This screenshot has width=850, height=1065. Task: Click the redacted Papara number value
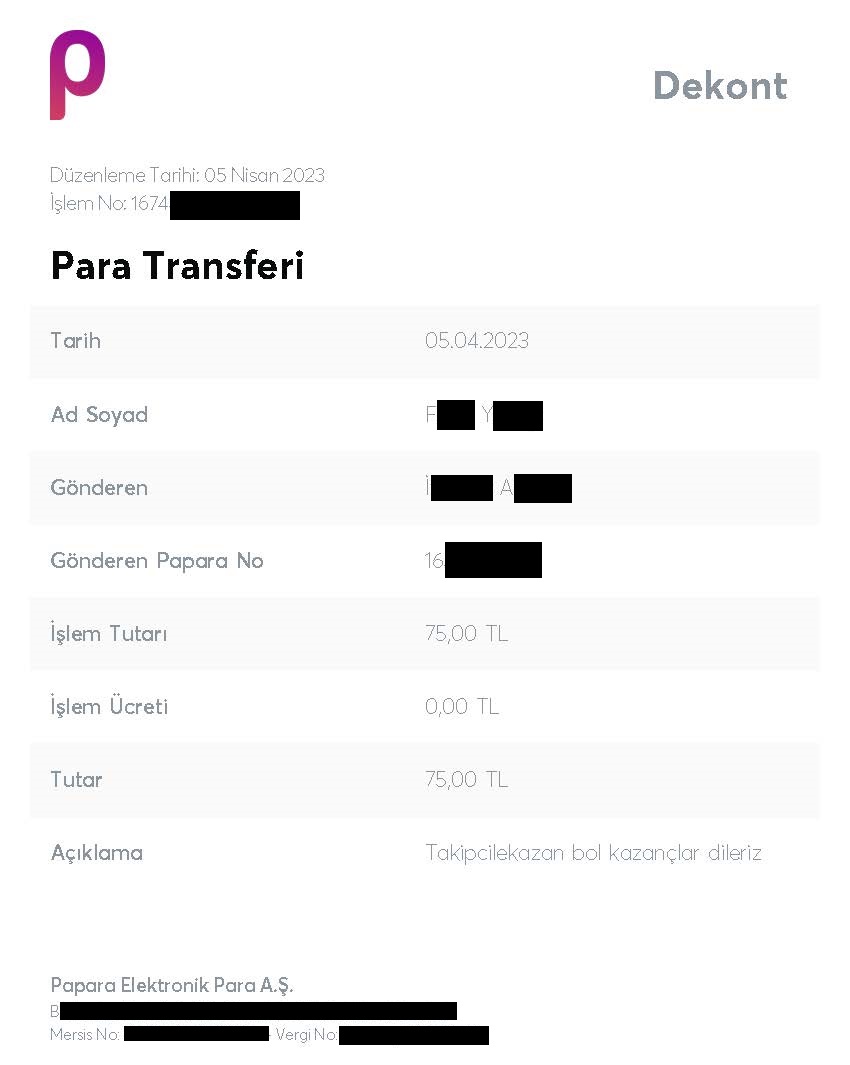click(x=483, y=560)
